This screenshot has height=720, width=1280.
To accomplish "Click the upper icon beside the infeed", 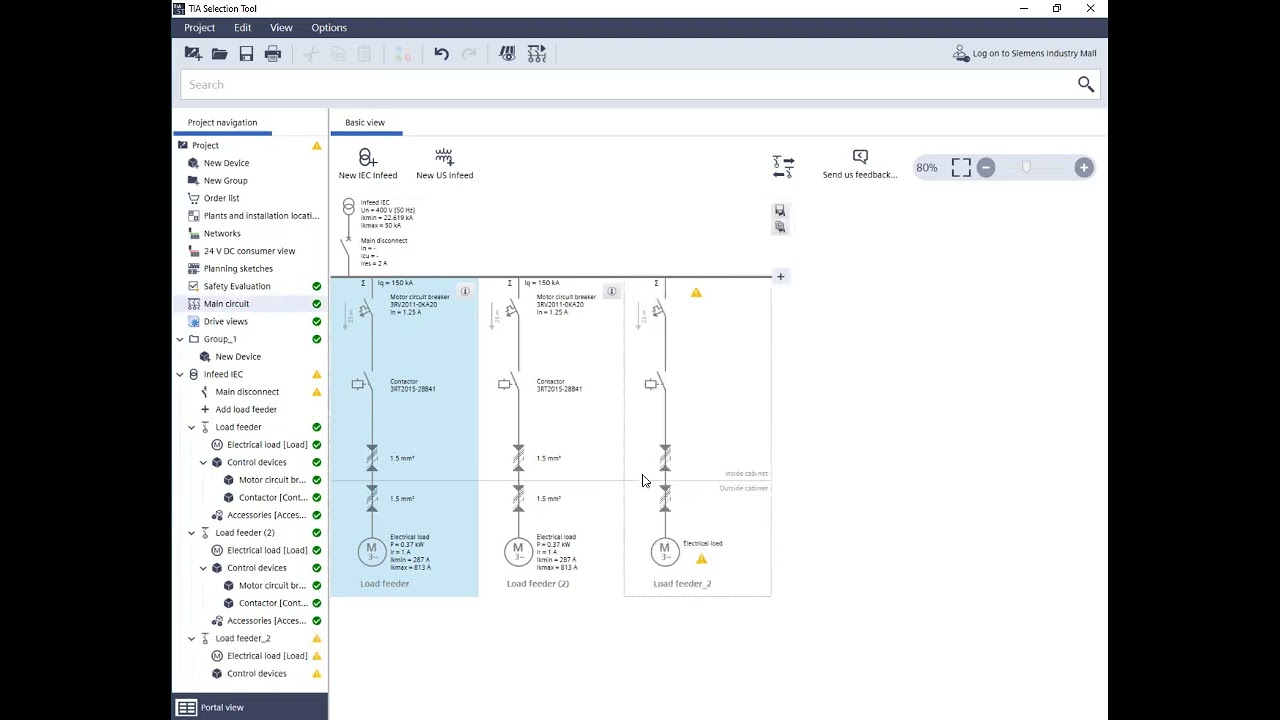I will (780, 211).
